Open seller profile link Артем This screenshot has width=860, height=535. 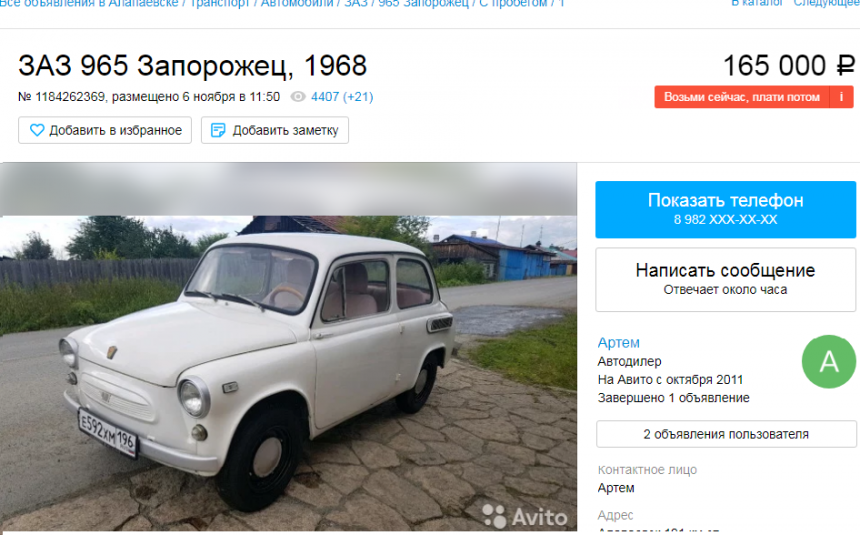619,342
